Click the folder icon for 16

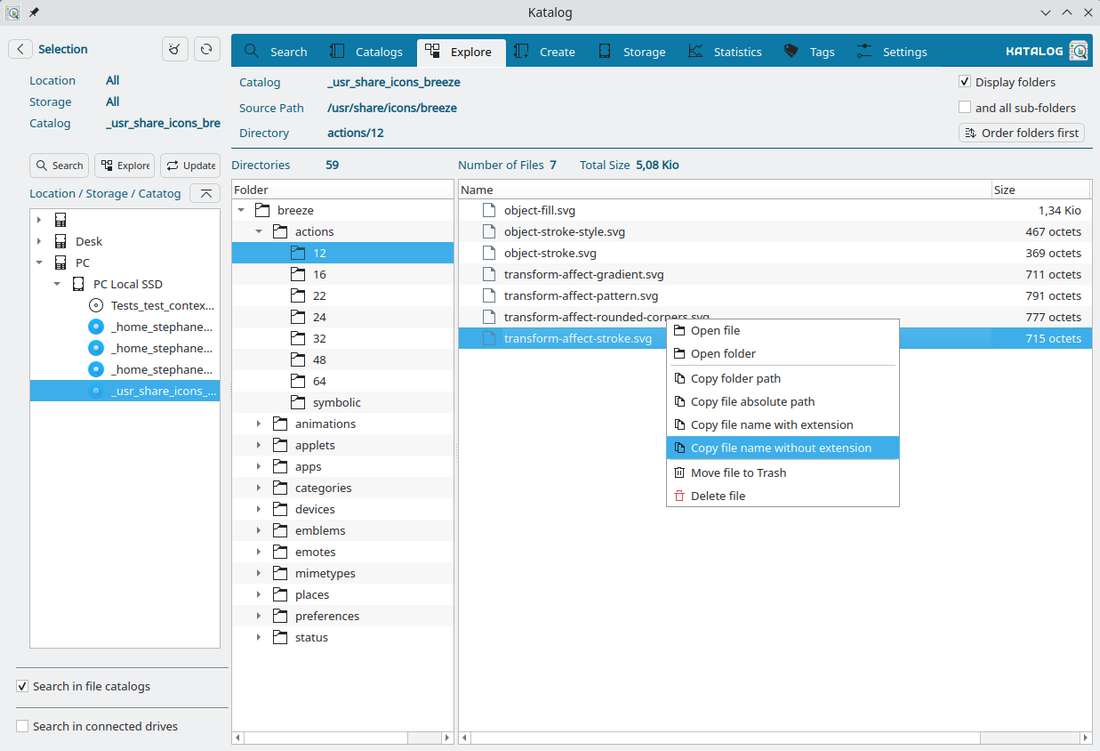click(298, 274)
